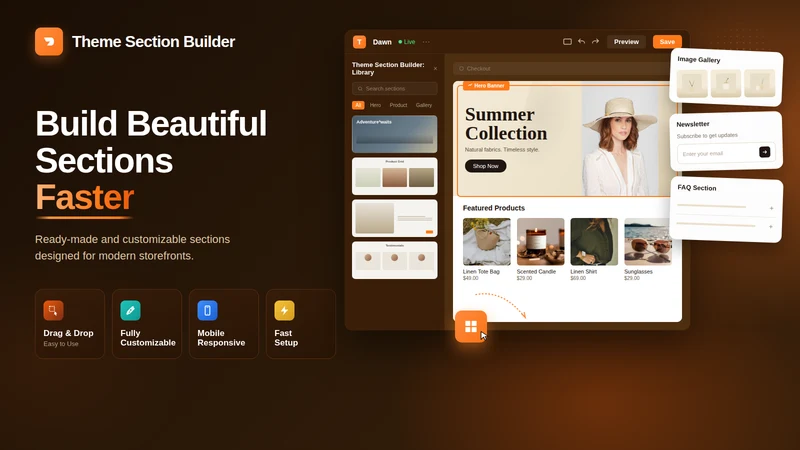The height and width of the screenshot is (450, 800).
Task: Click the Preview button
Action: 626,42
